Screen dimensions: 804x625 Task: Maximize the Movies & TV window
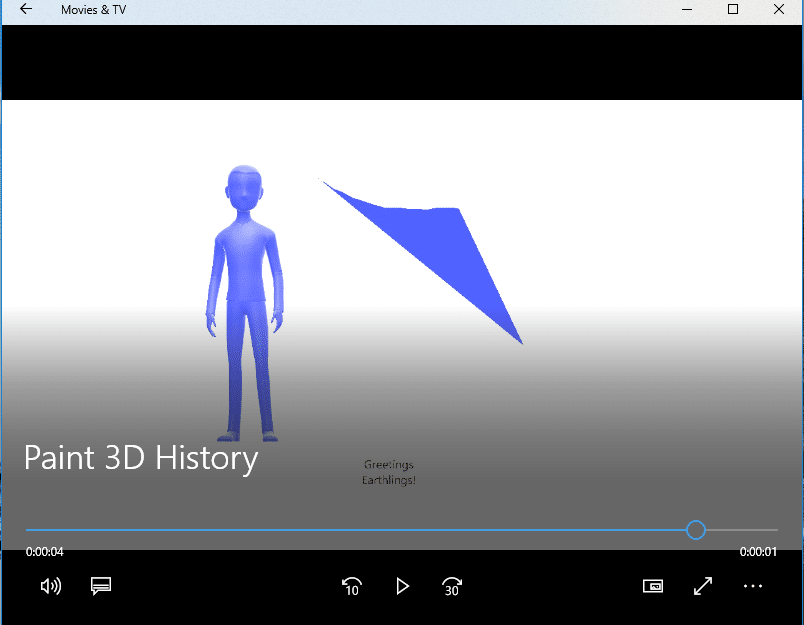point(733,9)
